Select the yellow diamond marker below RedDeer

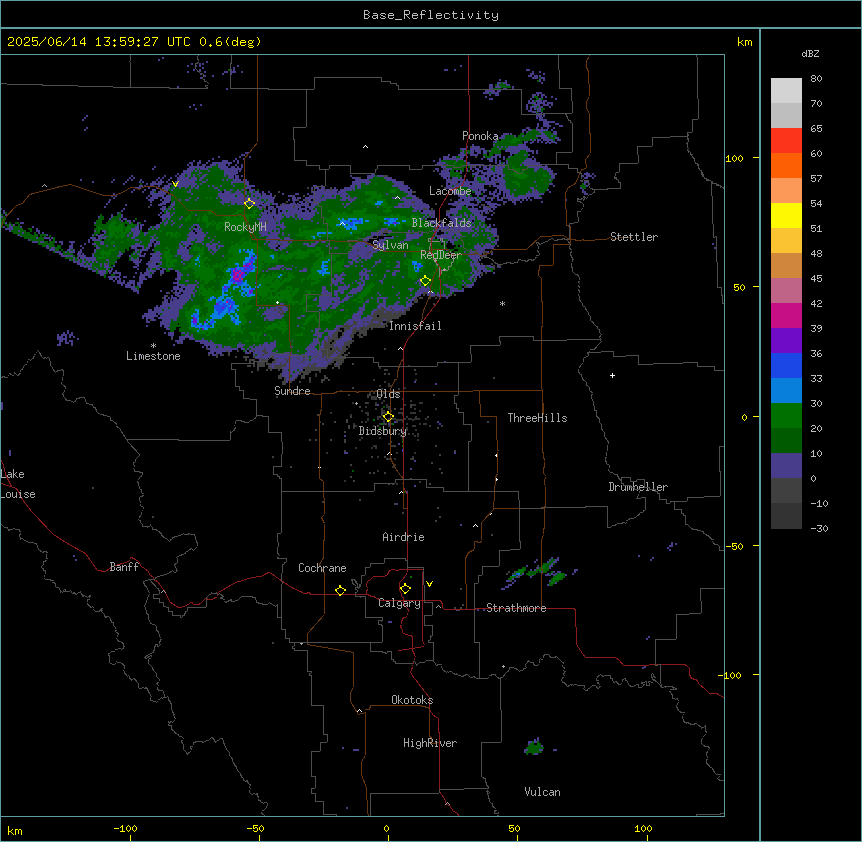426,281
